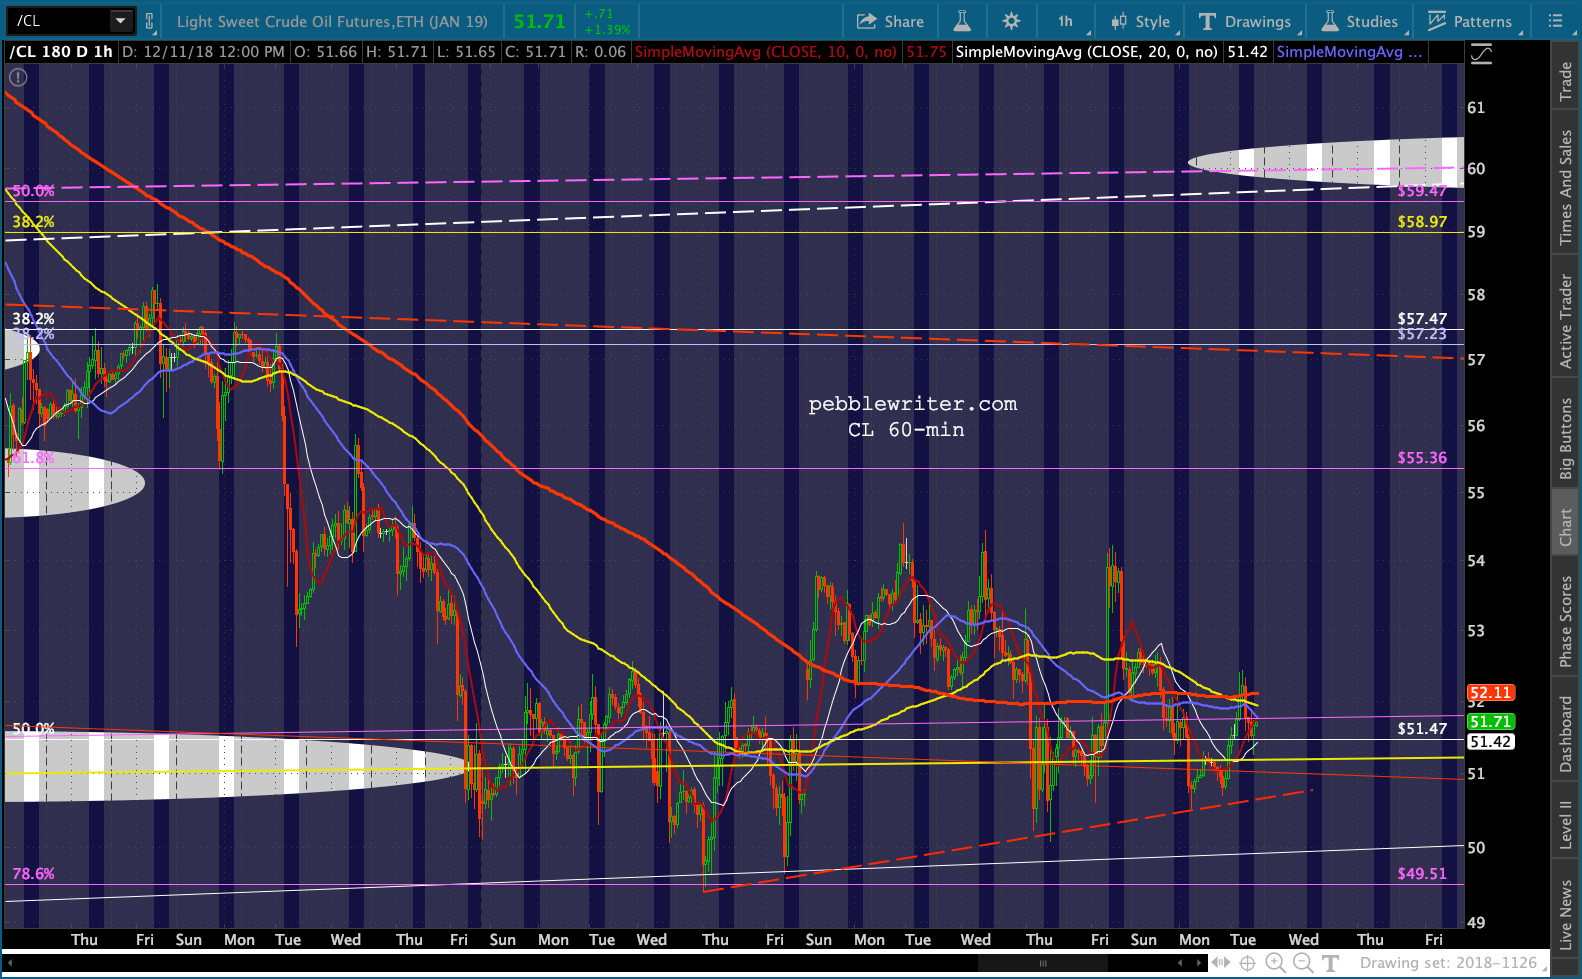Viewport: 1582px width, 979px height.
Task: Open the 1h timeframe selector
Action: coord(1065,21)
